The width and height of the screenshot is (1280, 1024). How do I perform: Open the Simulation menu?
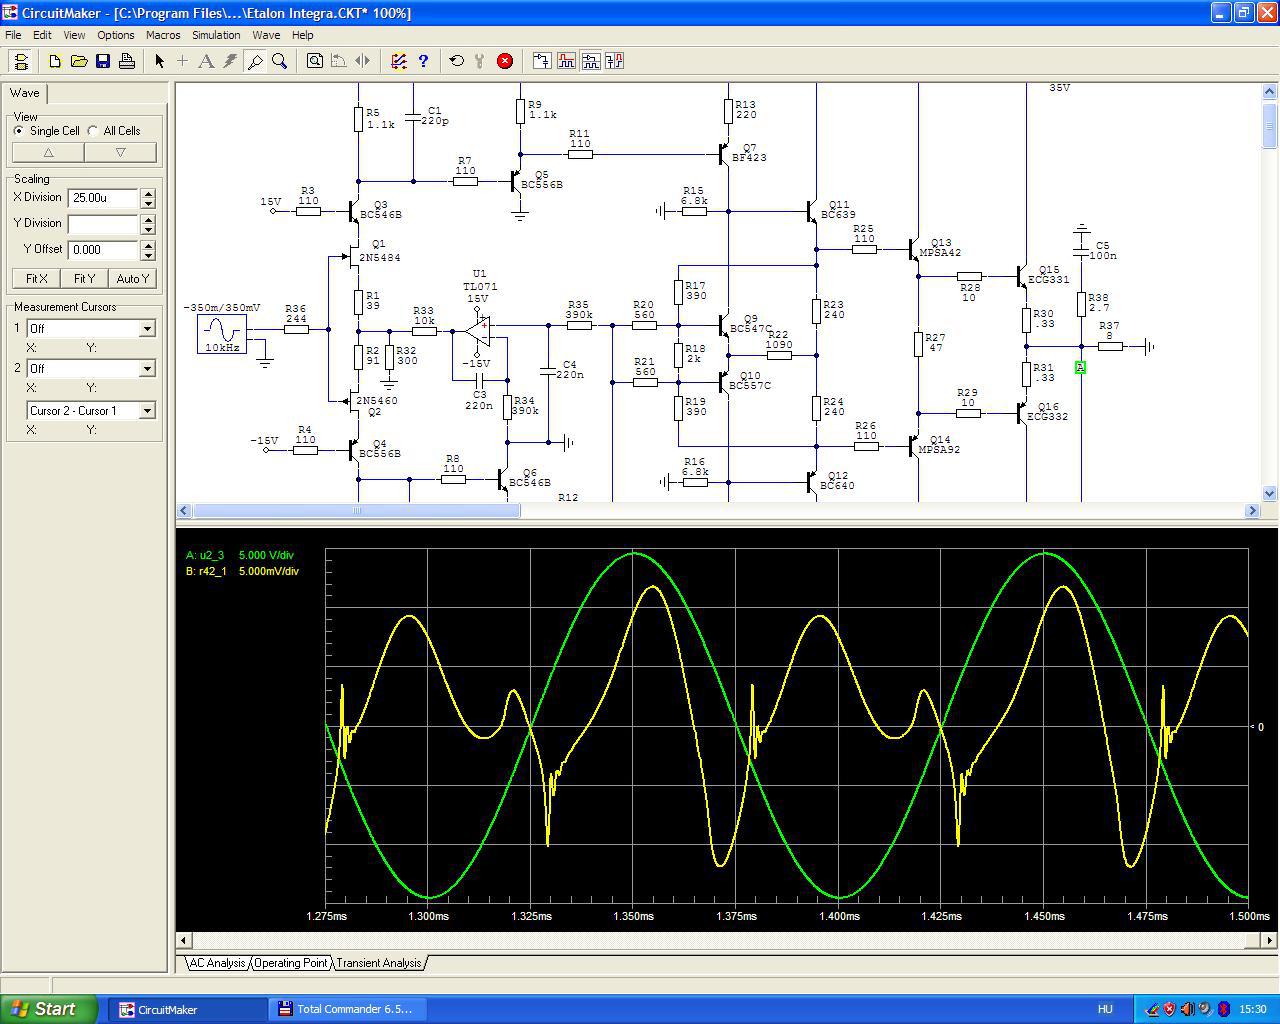(216, 35)
